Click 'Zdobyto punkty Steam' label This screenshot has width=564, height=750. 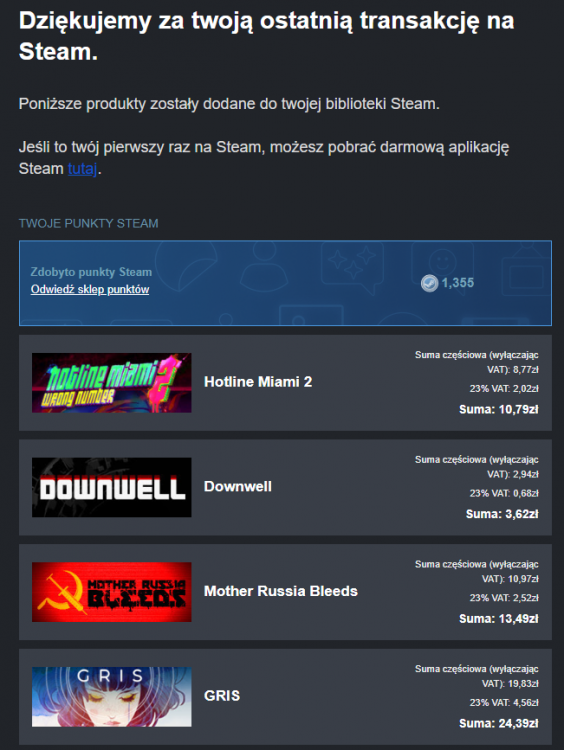click(x=91, y=272)
